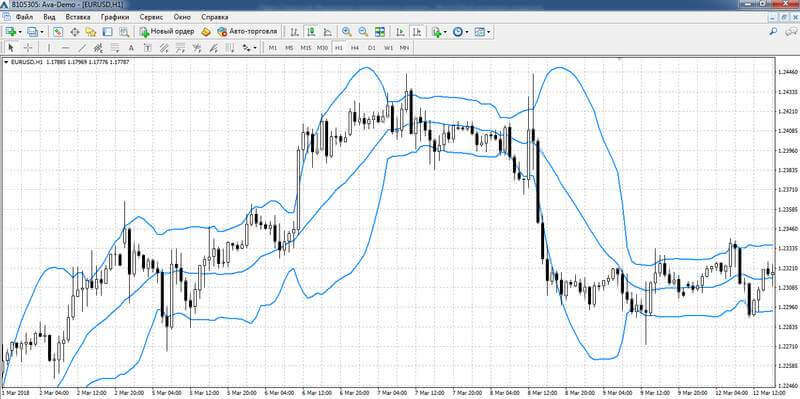Open the Data Window panel
The height and width of the screenshot is (399, 800).
(74, 32)
